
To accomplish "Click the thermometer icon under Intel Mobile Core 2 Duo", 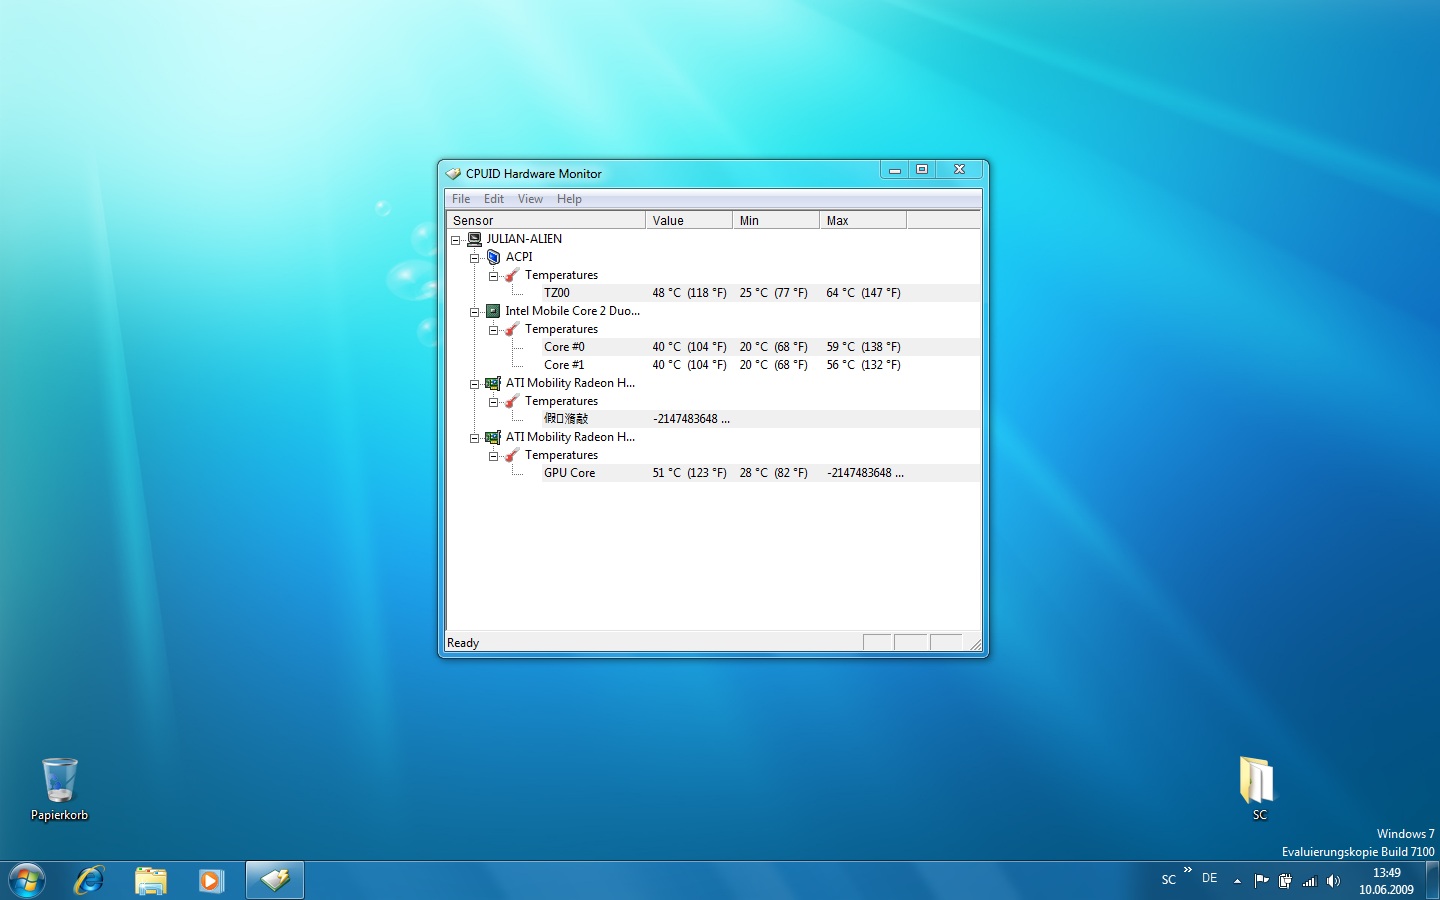I will pyautogui.click(x=512, y=329).
